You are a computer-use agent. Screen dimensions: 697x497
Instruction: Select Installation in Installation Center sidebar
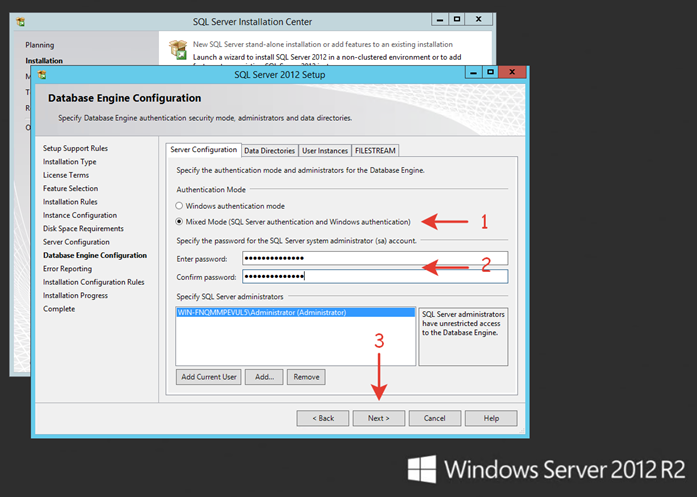44,60
